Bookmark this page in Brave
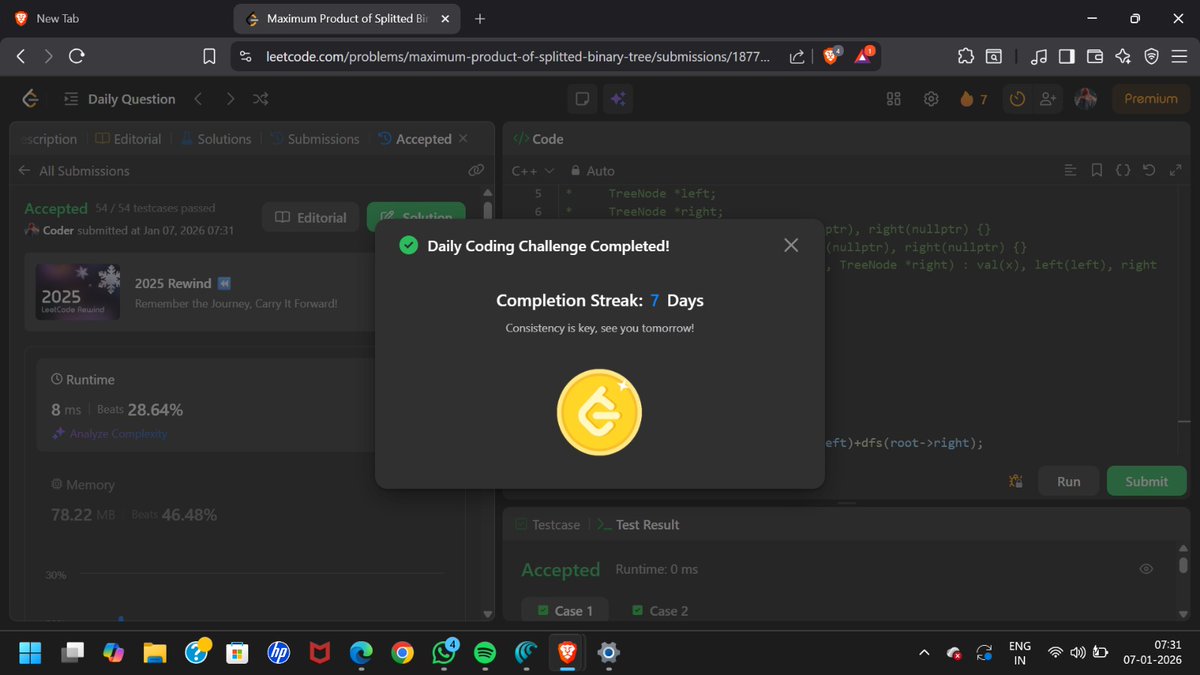The image size is (1200, 675). [209, 57]
